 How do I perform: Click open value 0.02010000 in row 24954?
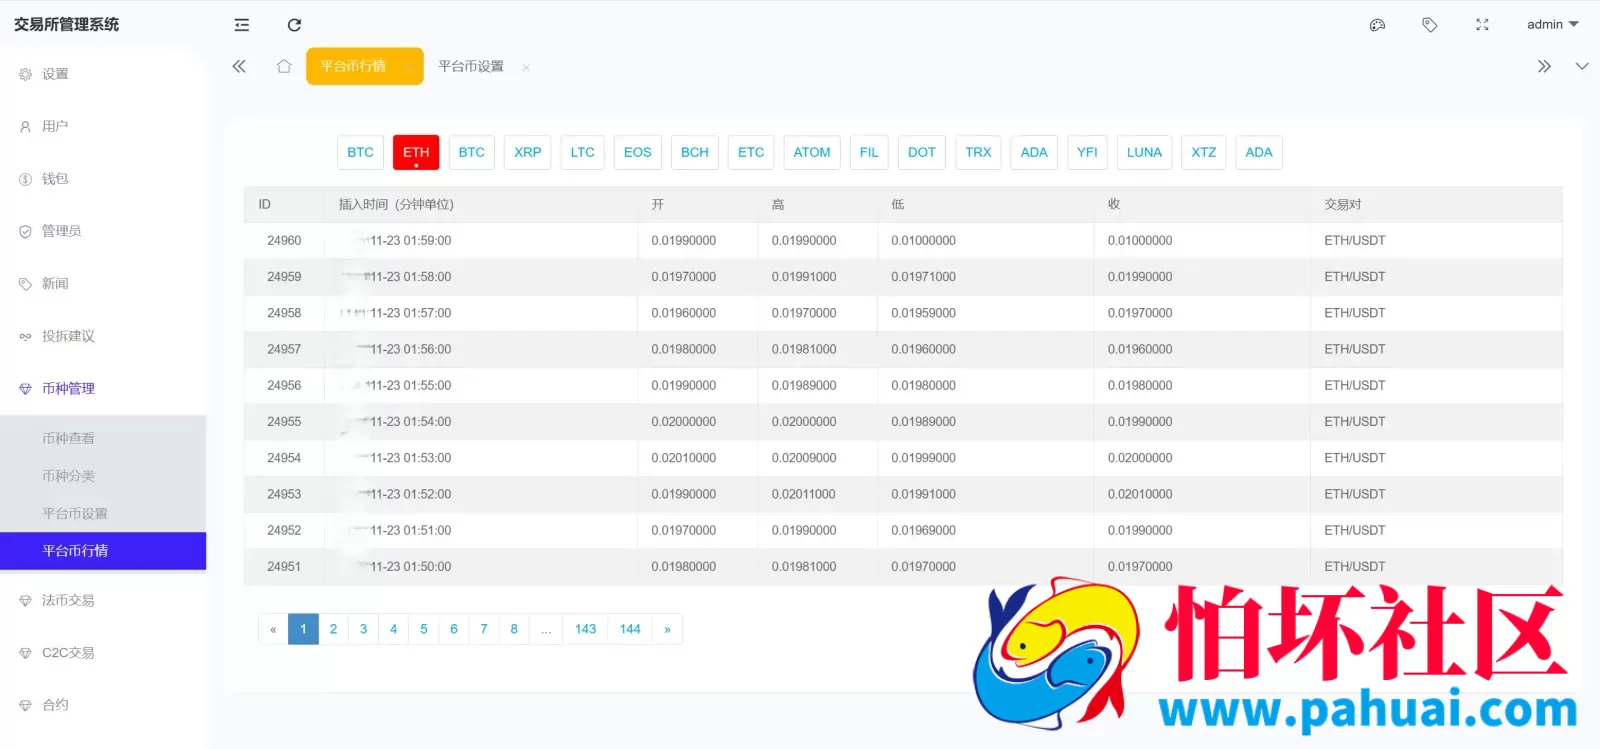pyautogui.click(x=684, y=458)
